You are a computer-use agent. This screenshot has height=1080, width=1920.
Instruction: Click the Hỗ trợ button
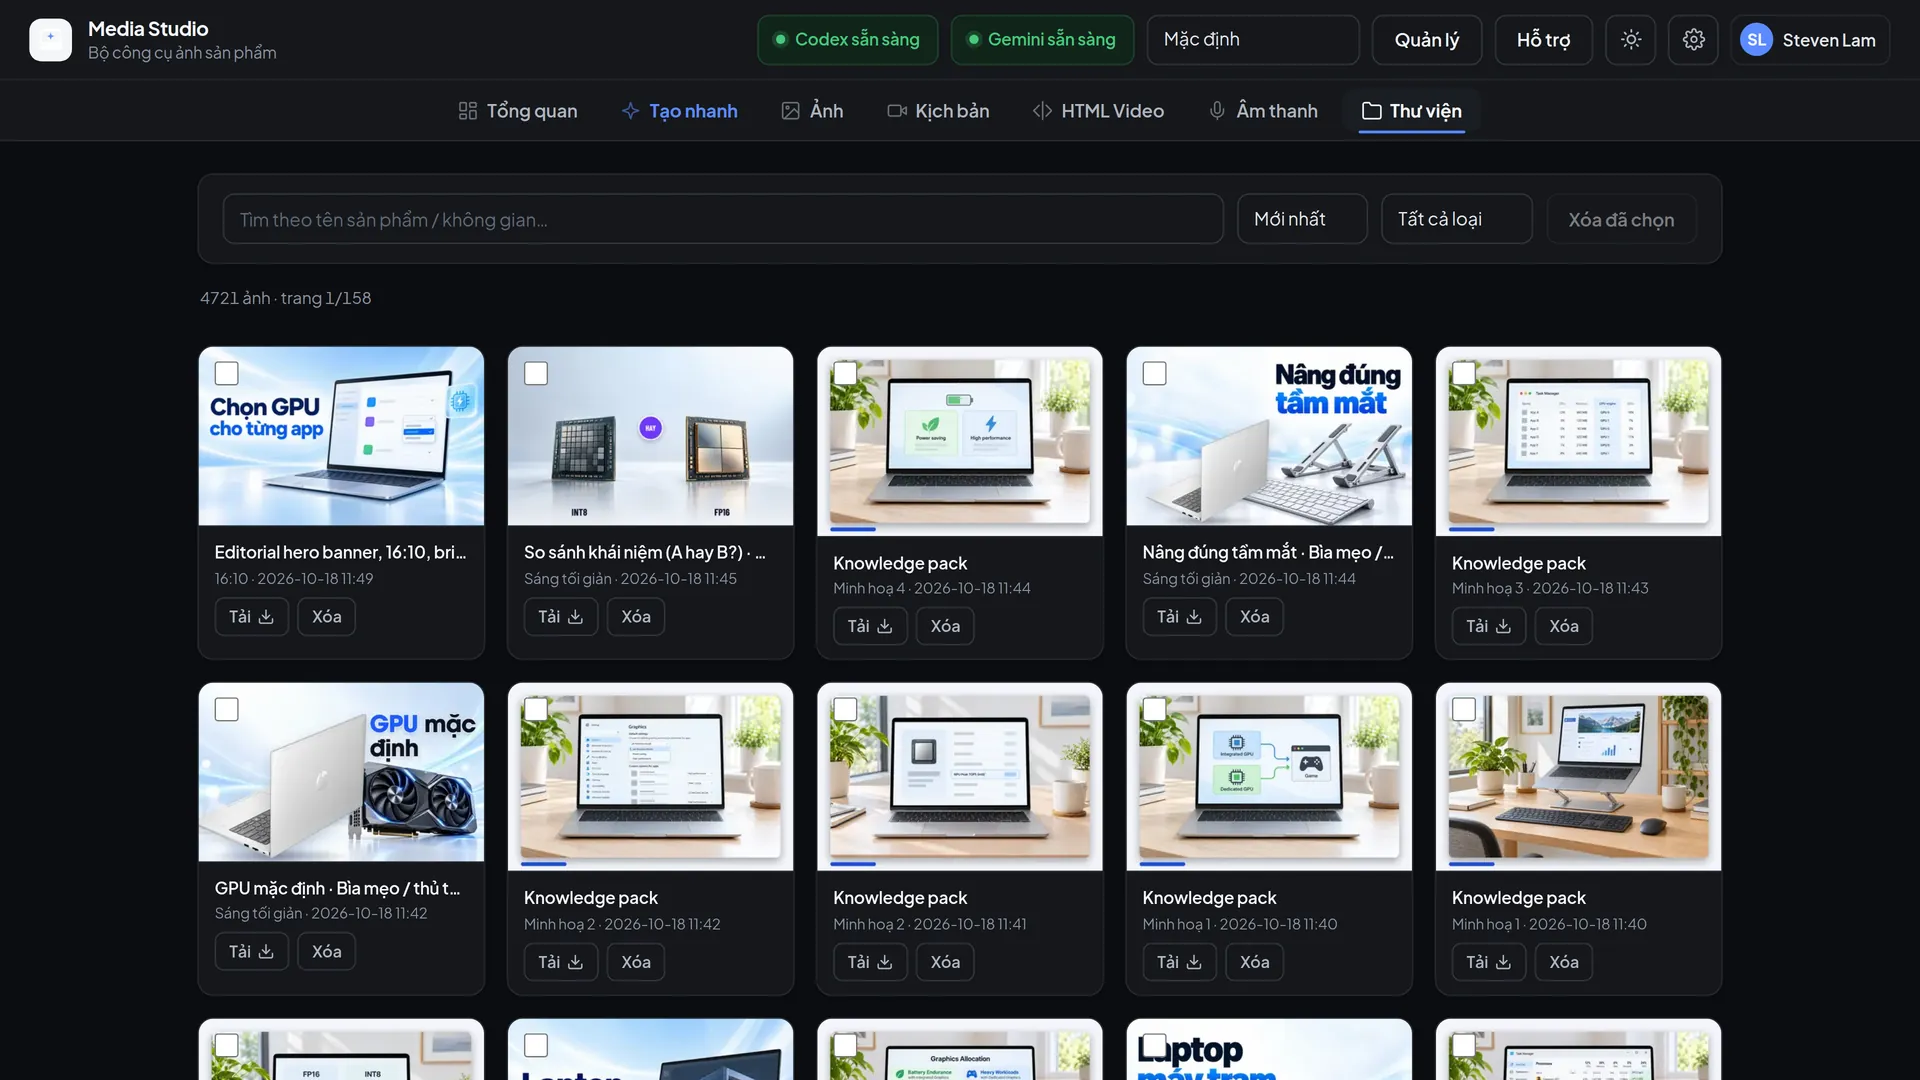[1543, 40]
